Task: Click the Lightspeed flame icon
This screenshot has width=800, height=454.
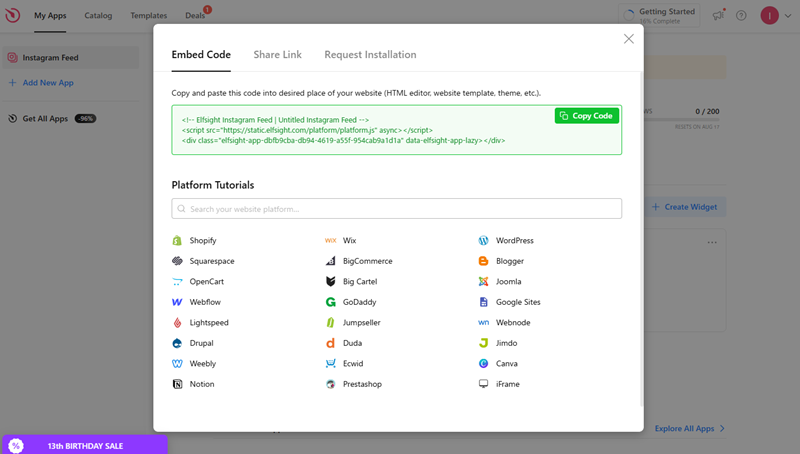Action: [177, 322]
